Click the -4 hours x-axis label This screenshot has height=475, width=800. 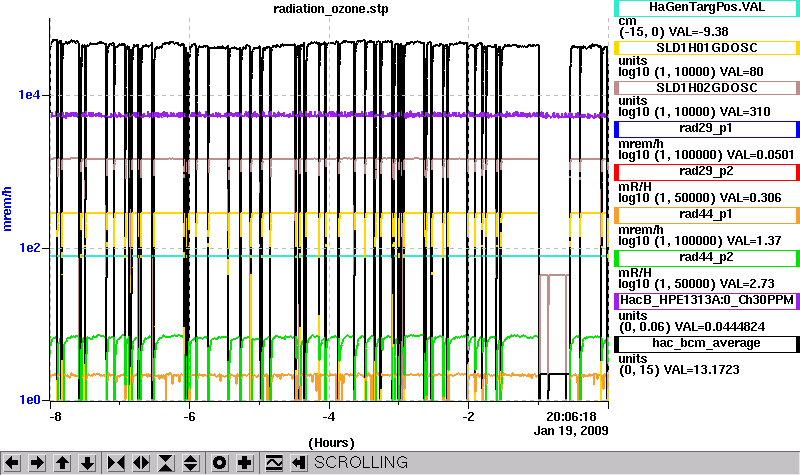click(x=329, y=417)
